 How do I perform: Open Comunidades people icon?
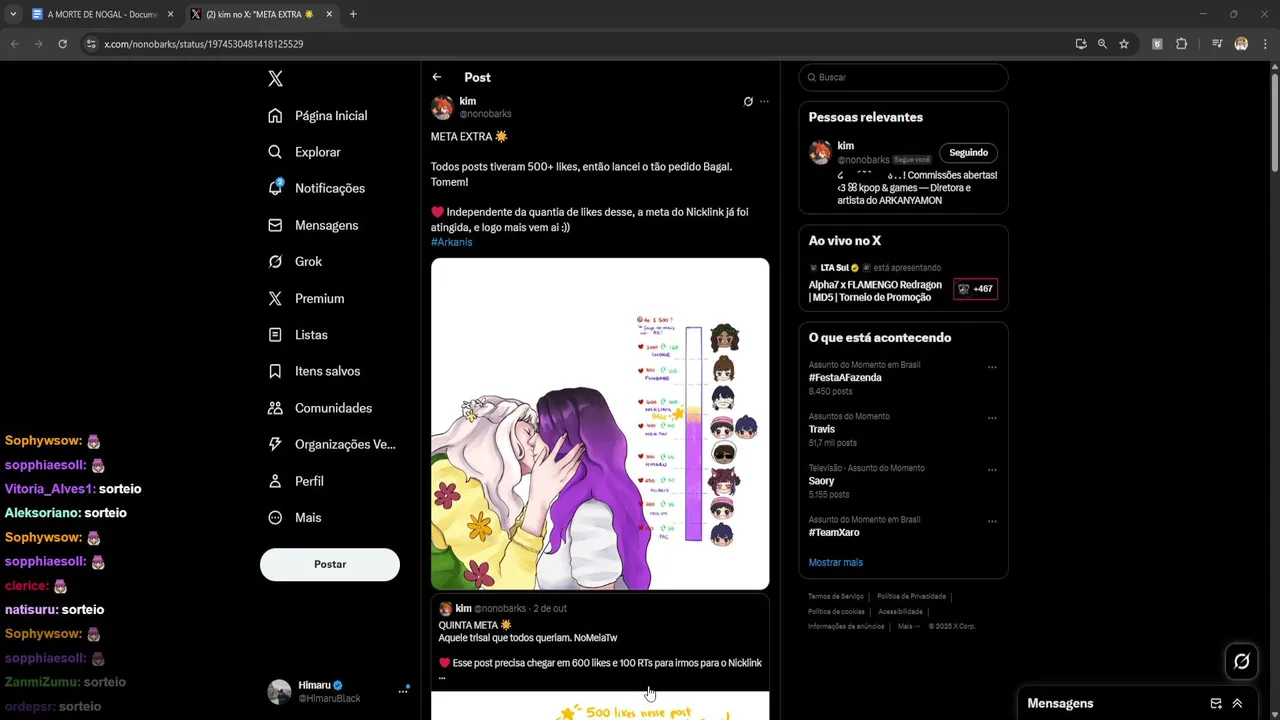point(275,408)
